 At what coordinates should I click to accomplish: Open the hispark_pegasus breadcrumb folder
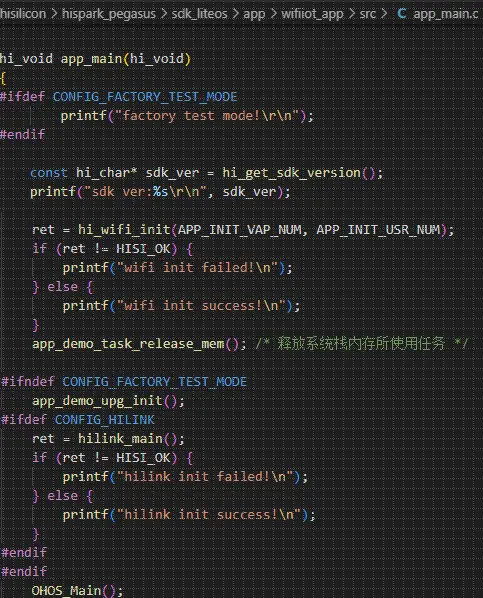[x=109, y=14]
